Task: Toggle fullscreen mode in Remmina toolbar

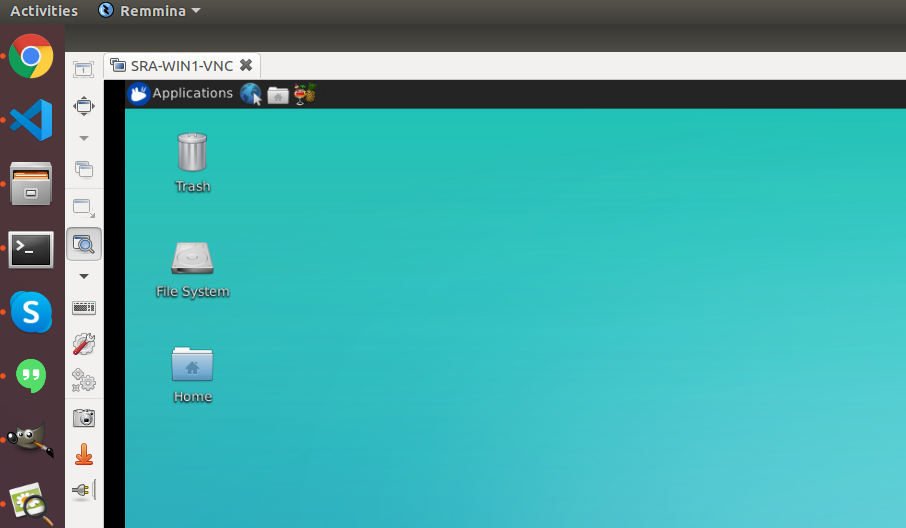Action: click(x=84, y=105)
